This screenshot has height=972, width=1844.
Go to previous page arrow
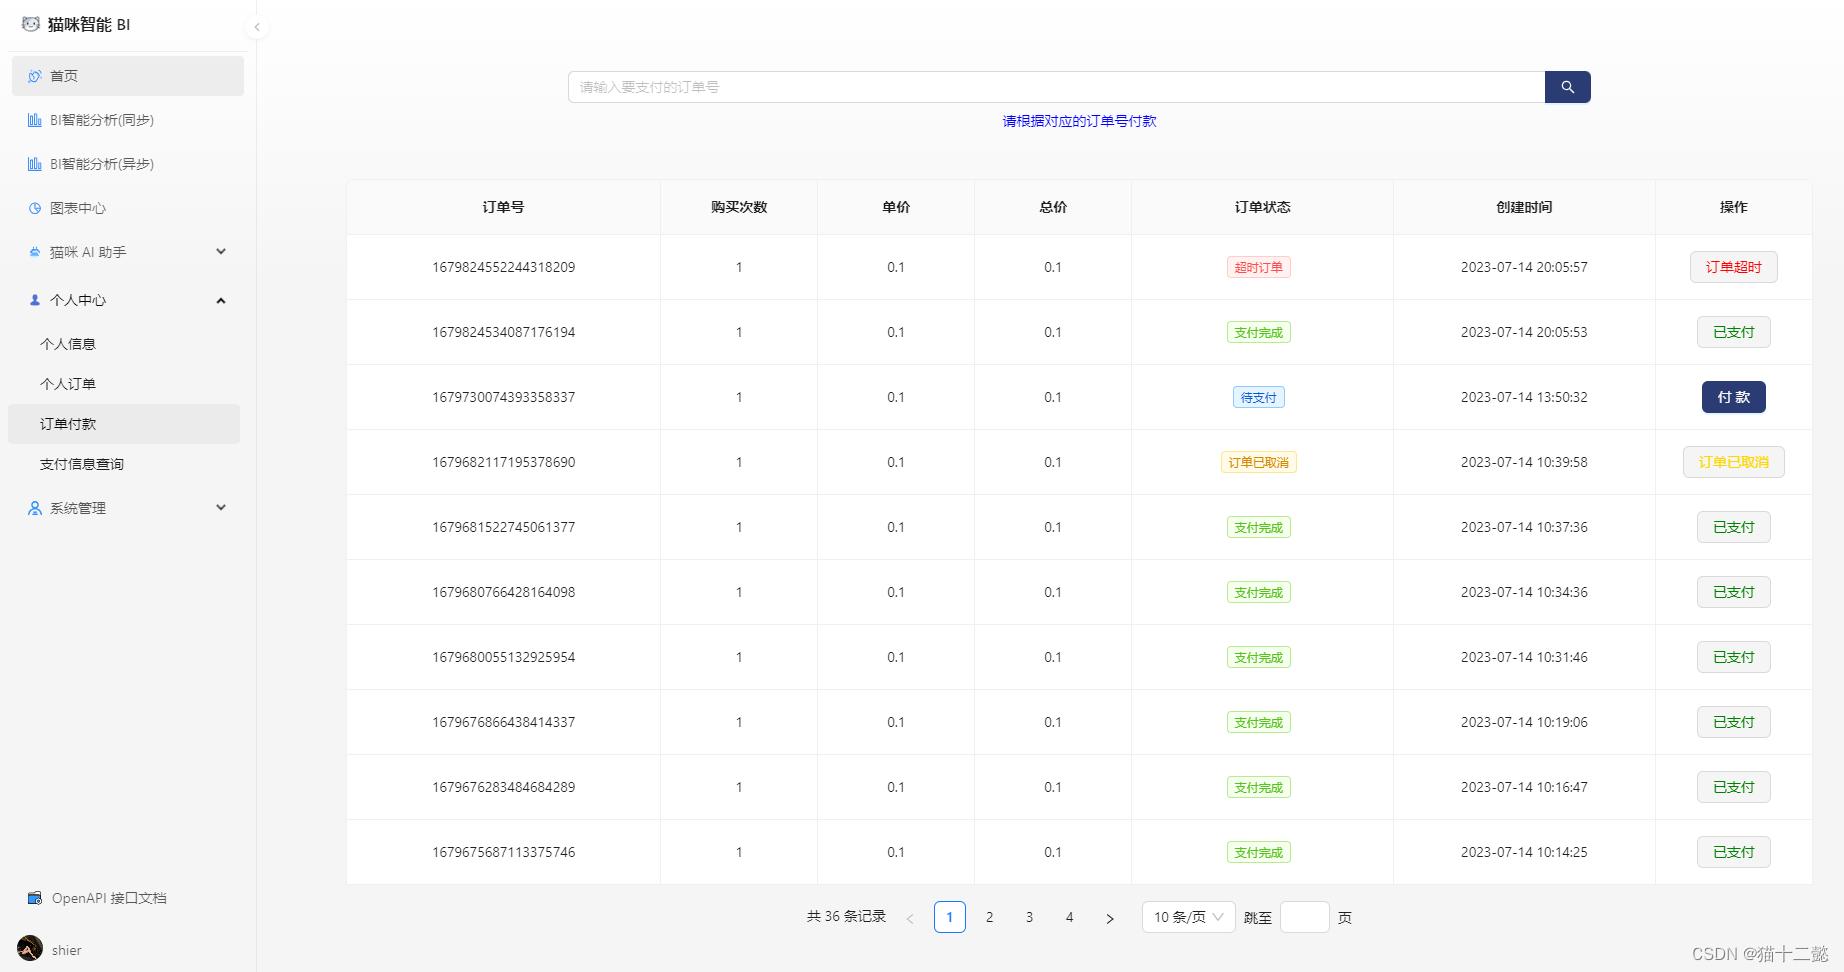[x=910, y=918]
